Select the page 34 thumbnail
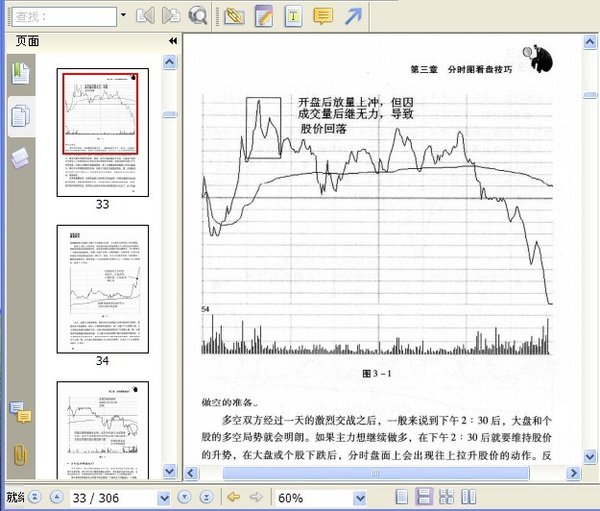 point(103,289)
